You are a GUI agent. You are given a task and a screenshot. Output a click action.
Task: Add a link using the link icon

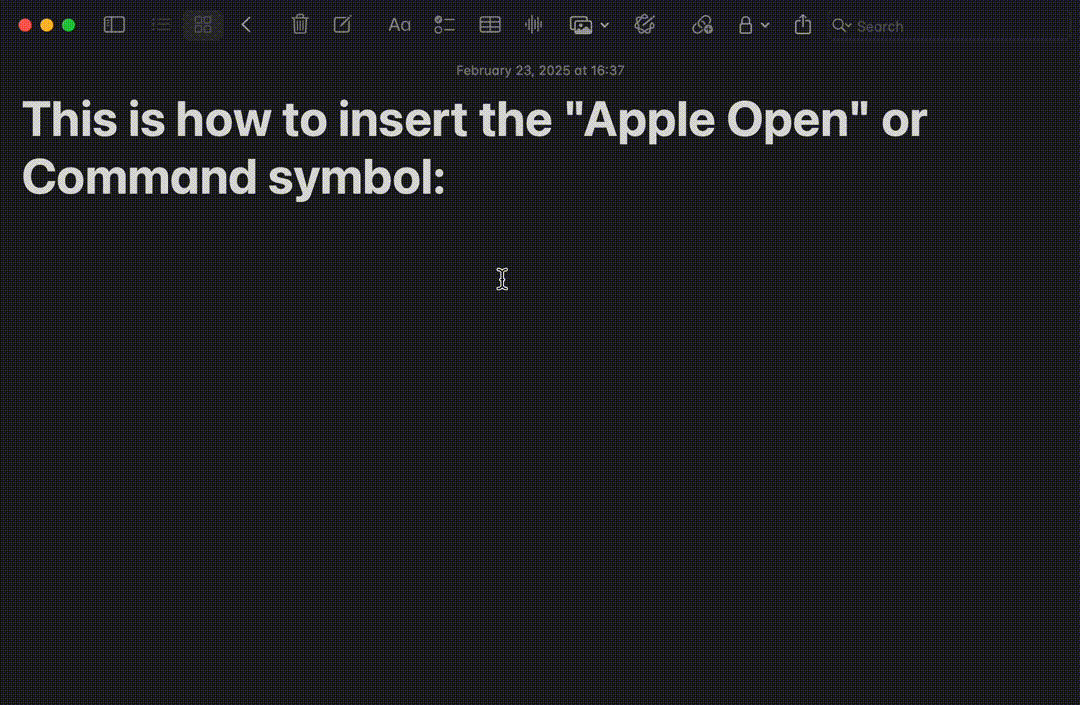click(x=701, y=24)
